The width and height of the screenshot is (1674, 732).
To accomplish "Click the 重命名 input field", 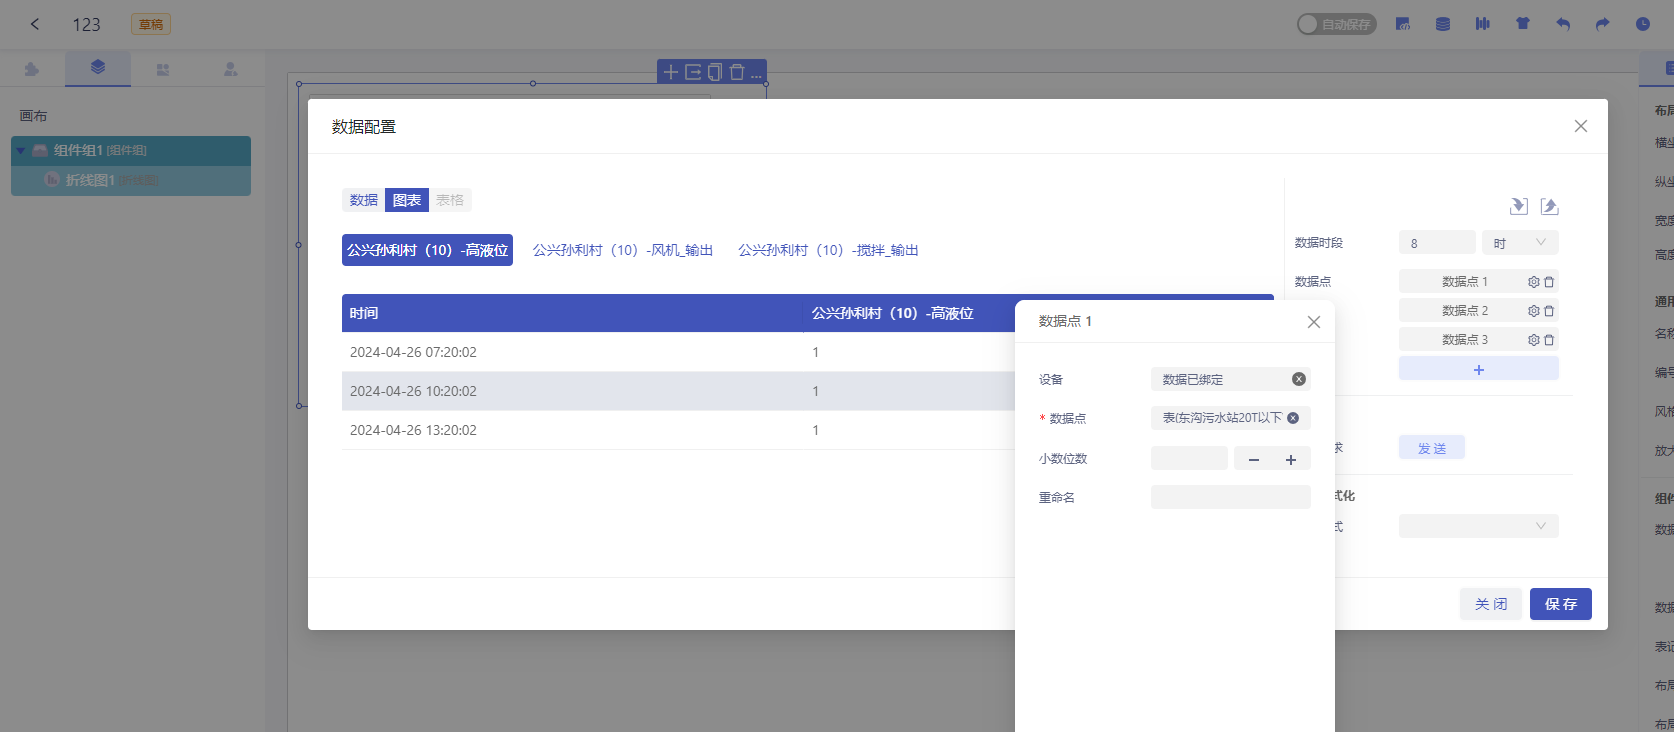I will click(x=1231, y=497).
